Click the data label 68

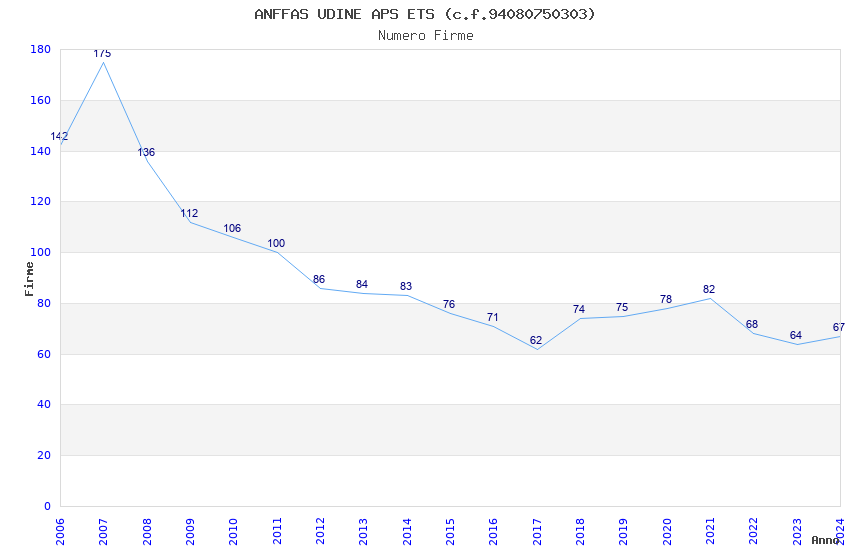click(752, 325)
